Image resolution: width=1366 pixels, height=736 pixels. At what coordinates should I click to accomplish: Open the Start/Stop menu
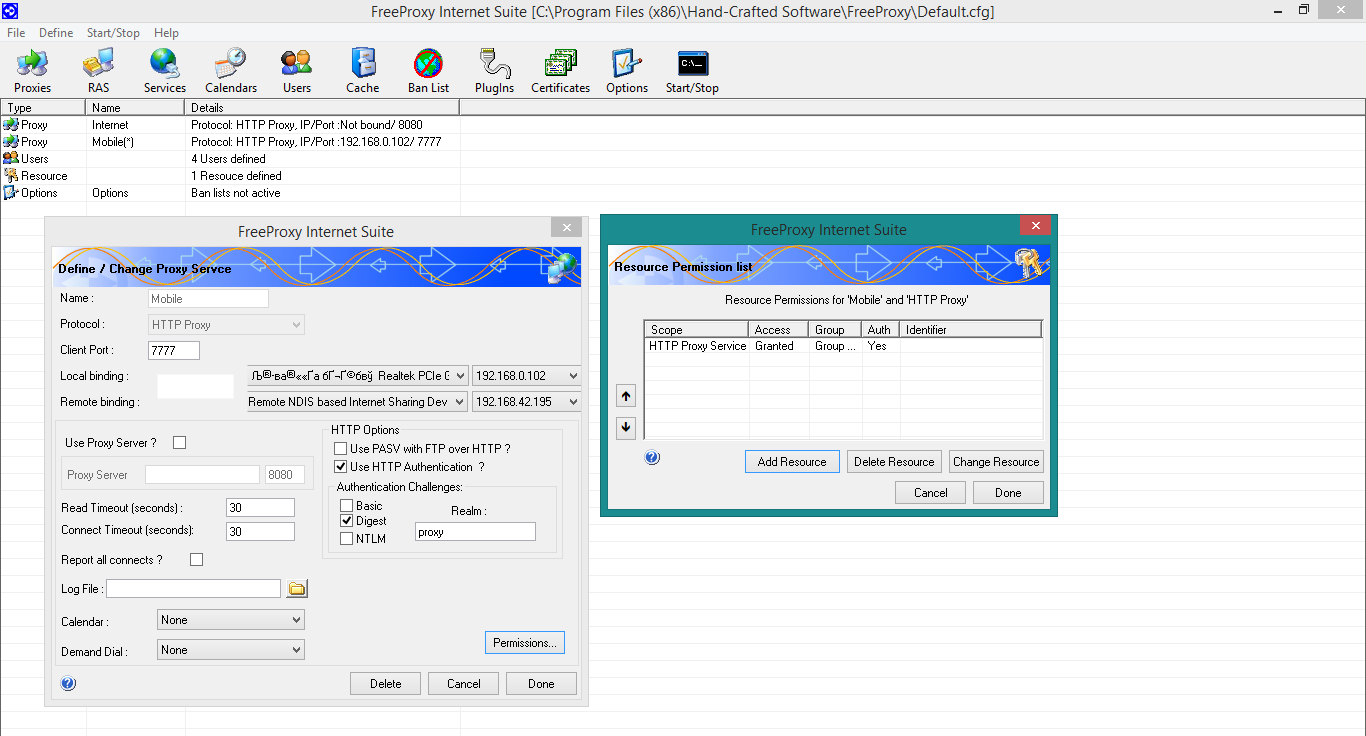point(113,33)
